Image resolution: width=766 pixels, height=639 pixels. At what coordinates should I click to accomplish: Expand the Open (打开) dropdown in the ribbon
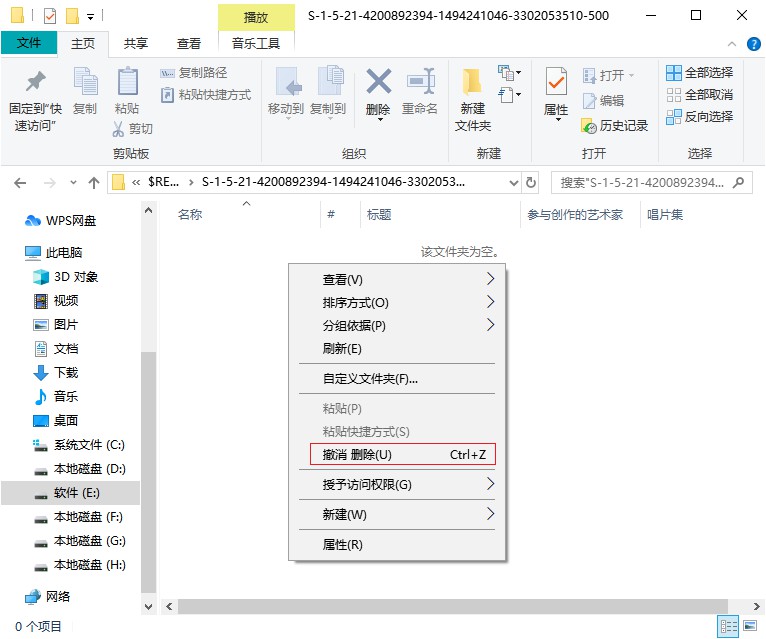(631, 75)
